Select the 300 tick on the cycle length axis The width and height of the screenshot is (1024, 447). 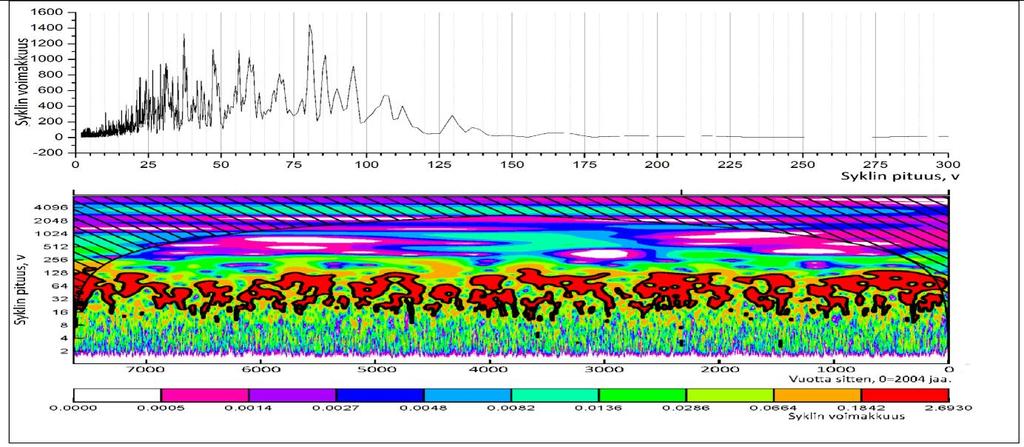(948, 164)
